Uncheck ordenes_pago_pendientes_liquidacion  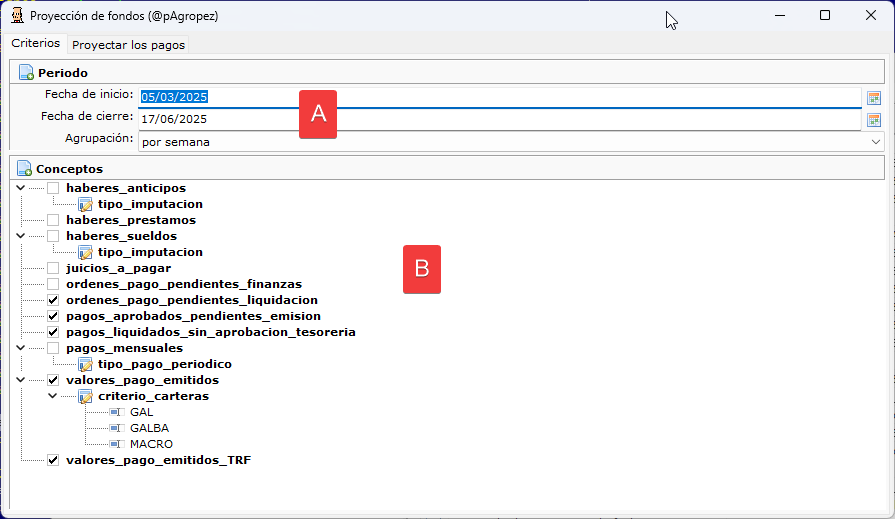(53, 300)
